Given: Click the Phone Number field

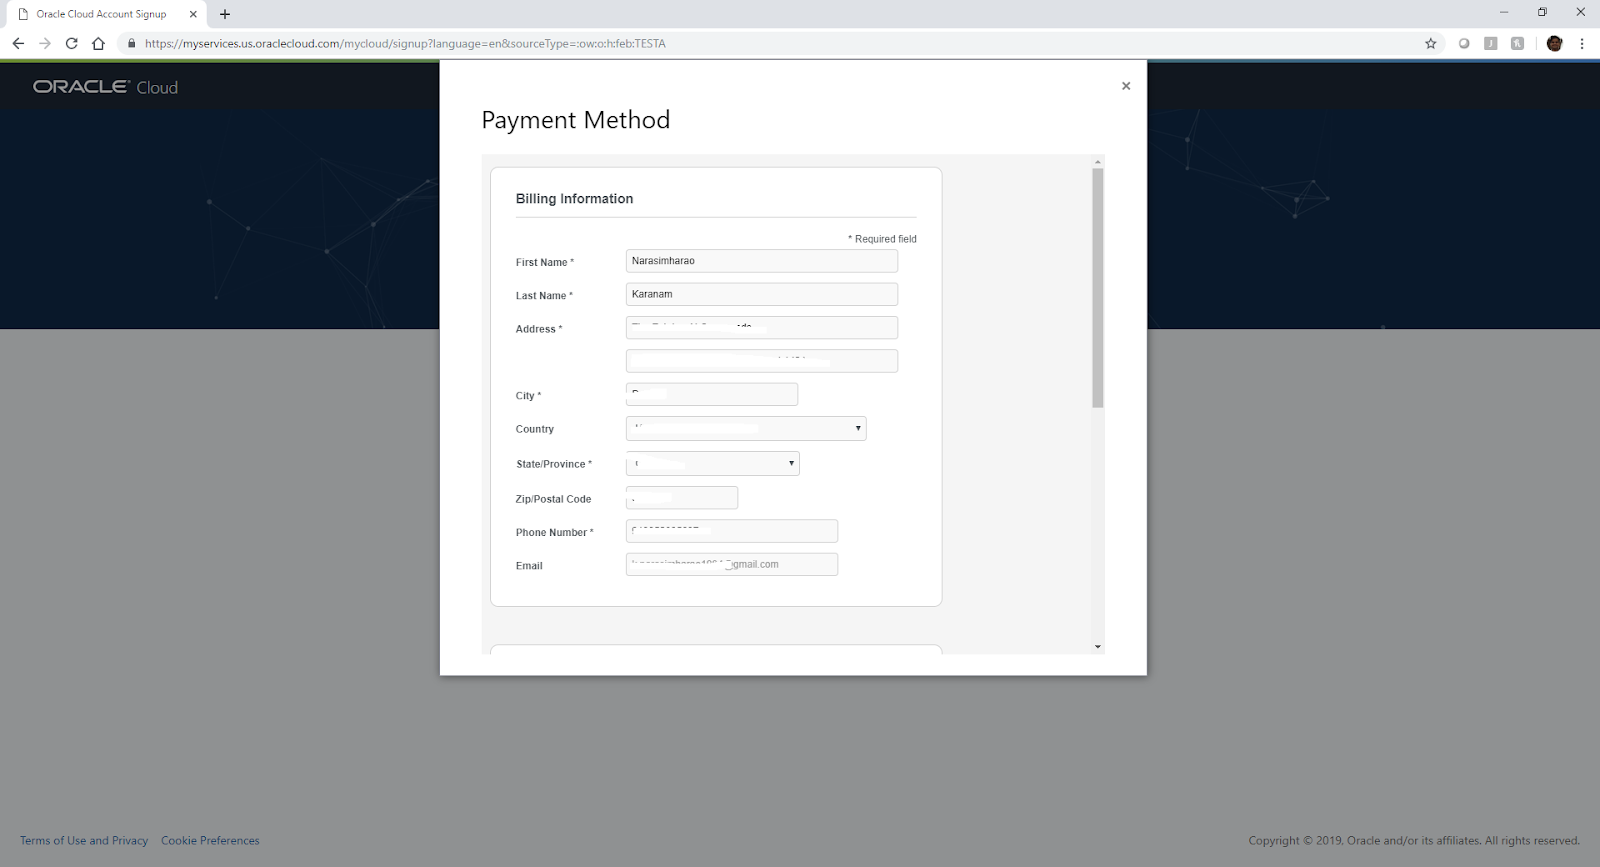Looking at the screenshot, I should [731, 531].
